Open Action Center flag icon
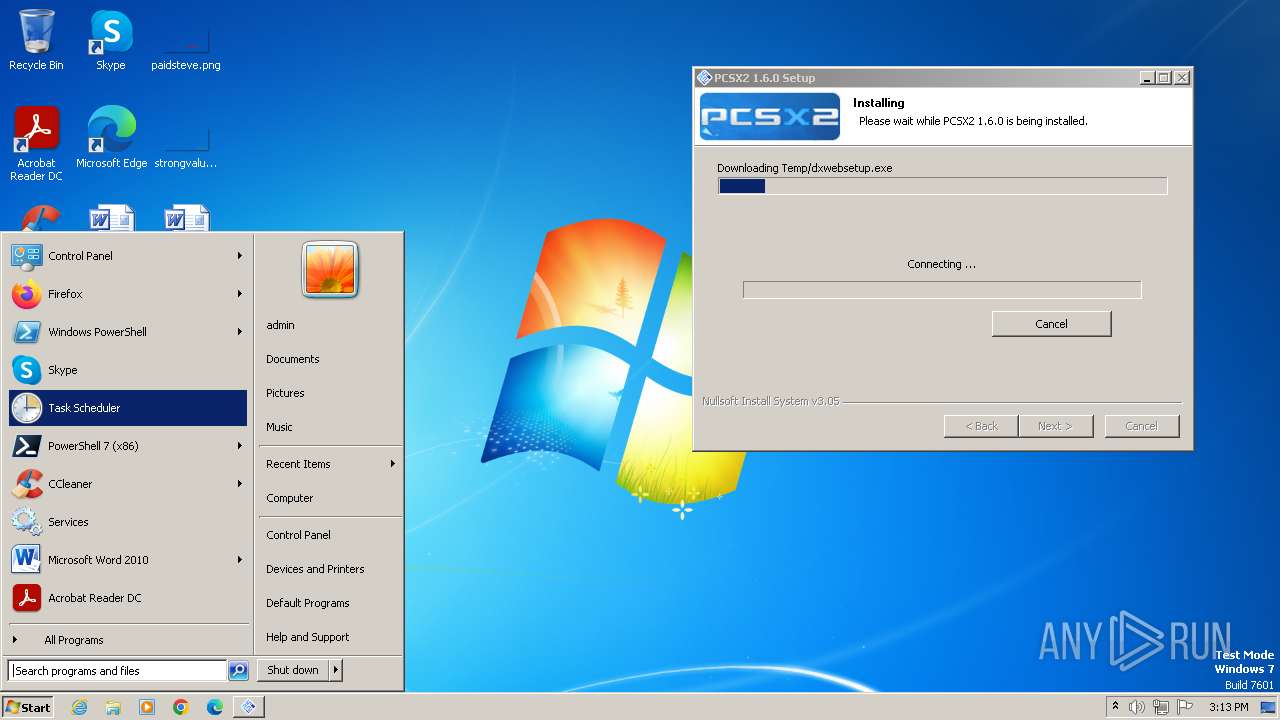The image size is (1280, 720). [1186, 707]
